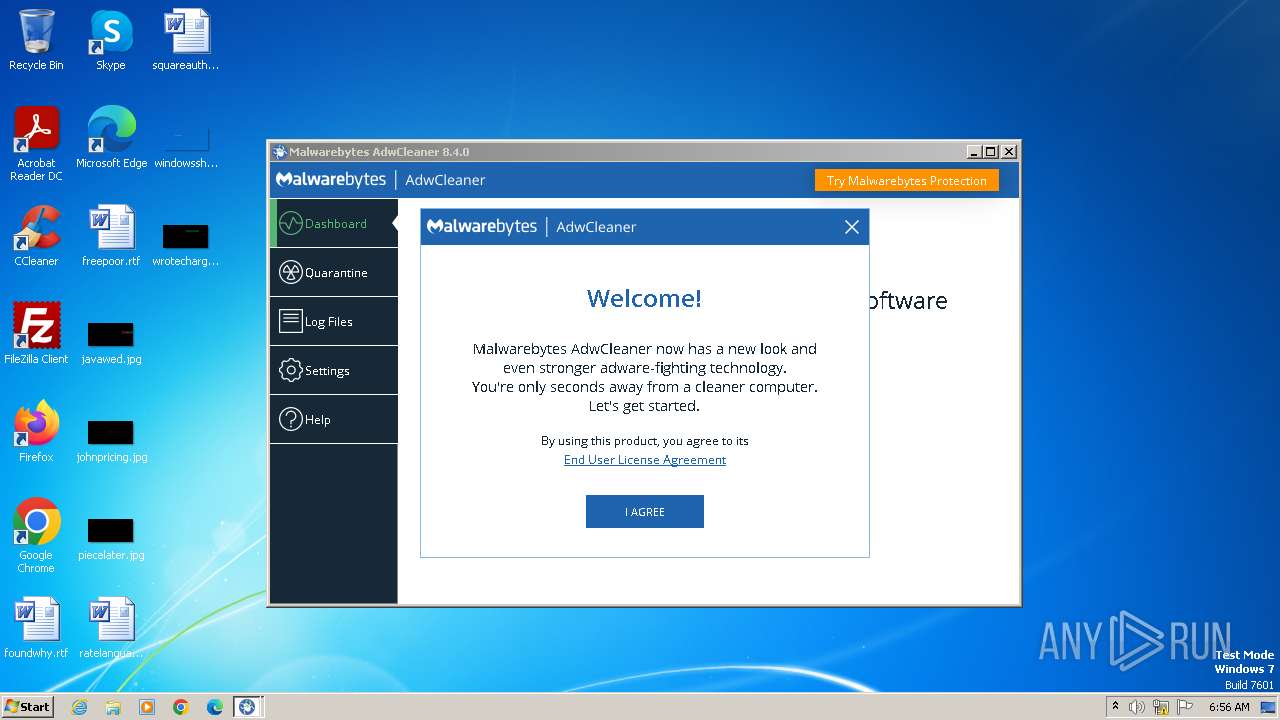Select the ratelanguage document icon
This screenshot has height=720, width=1280.
click(111, 628)
